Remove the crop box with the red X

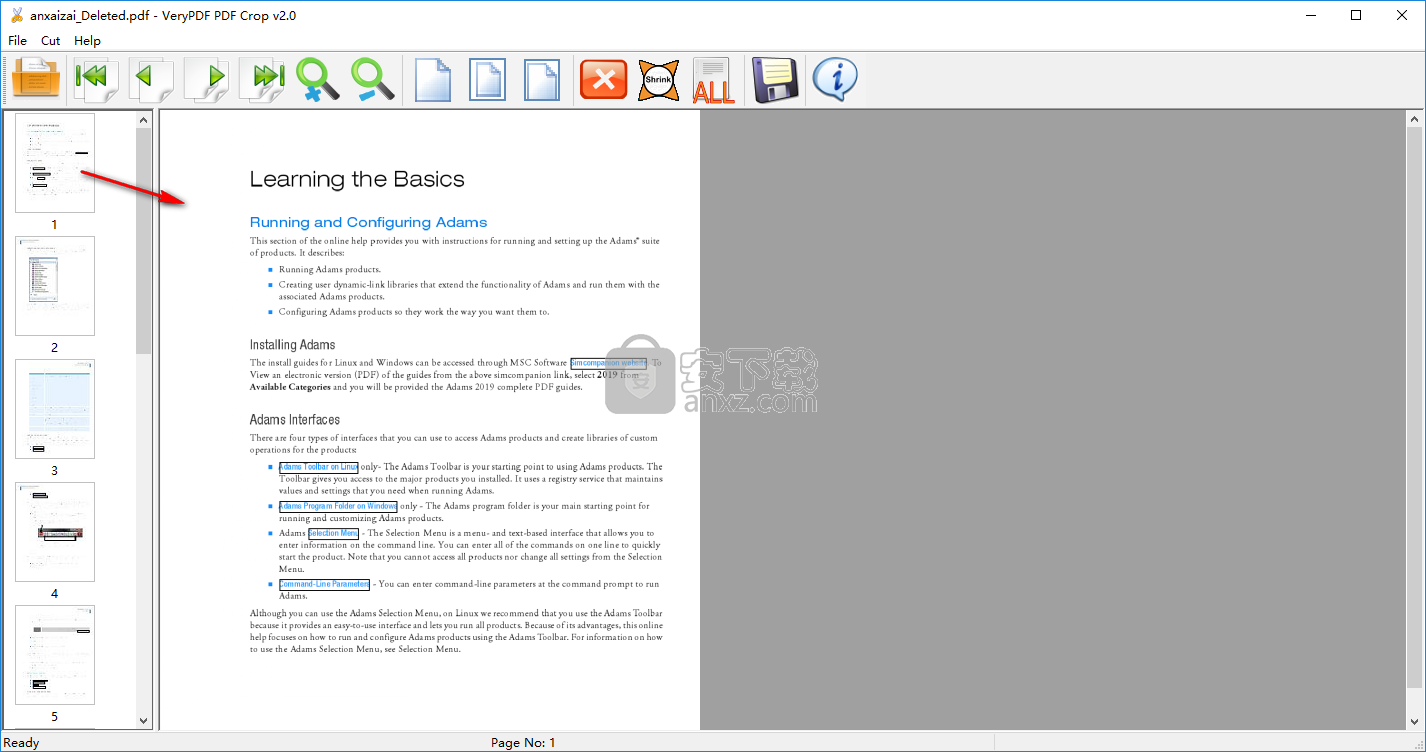[604, 79]
